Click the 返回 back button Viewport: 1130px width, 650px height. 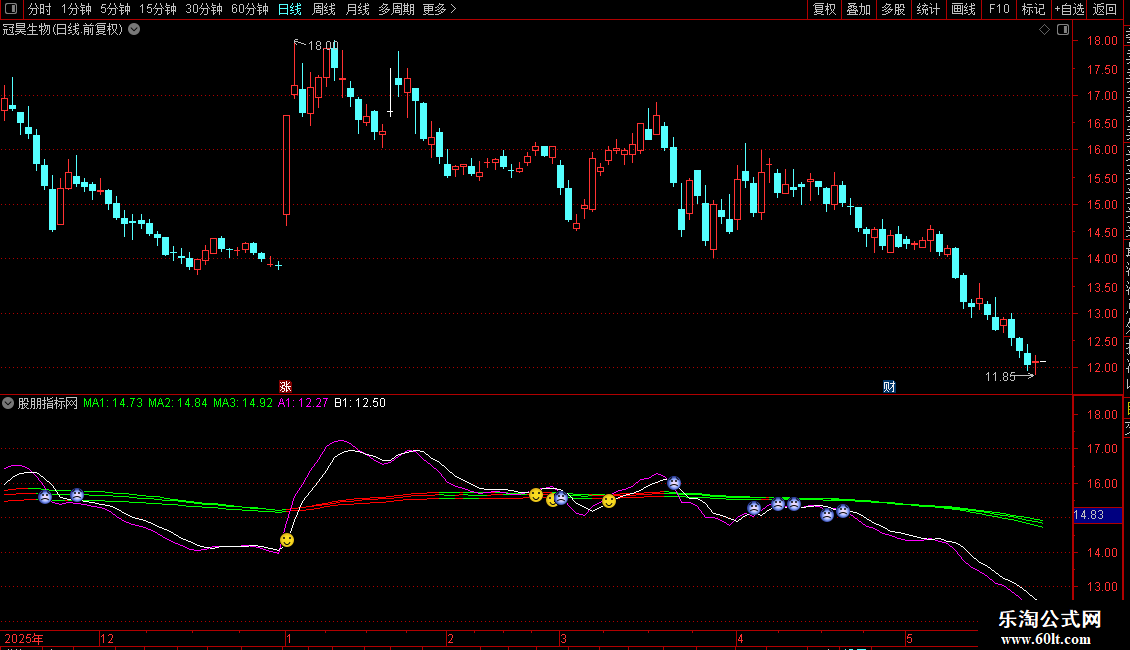[1105, 9]
